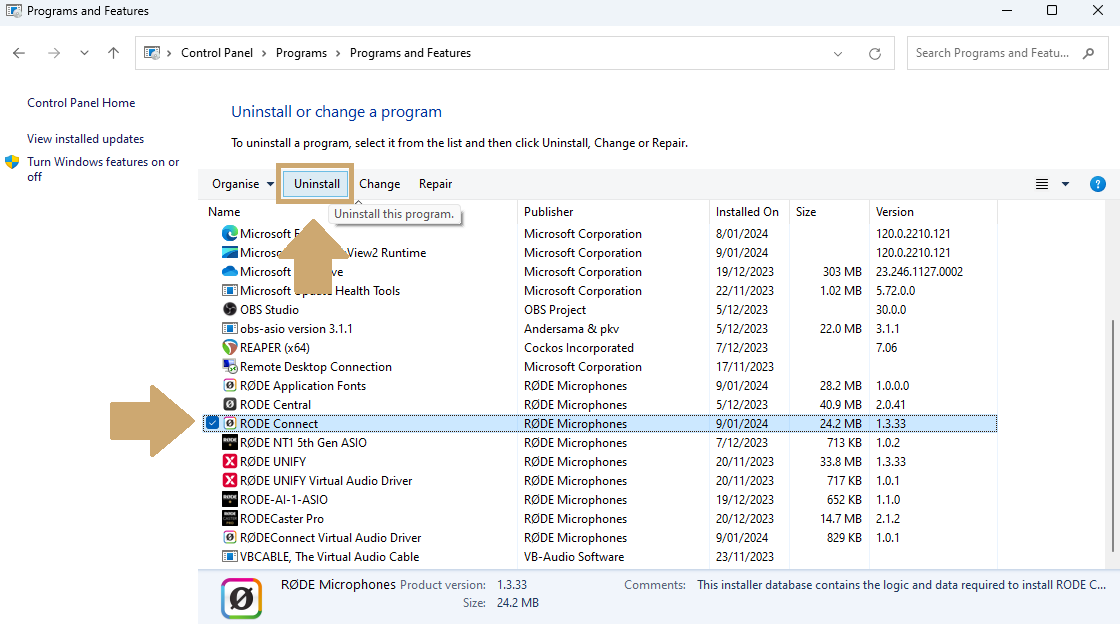Click the Remote Desktop Connection icon
The height and width of the screenshot is (624, 1120).
229,366
